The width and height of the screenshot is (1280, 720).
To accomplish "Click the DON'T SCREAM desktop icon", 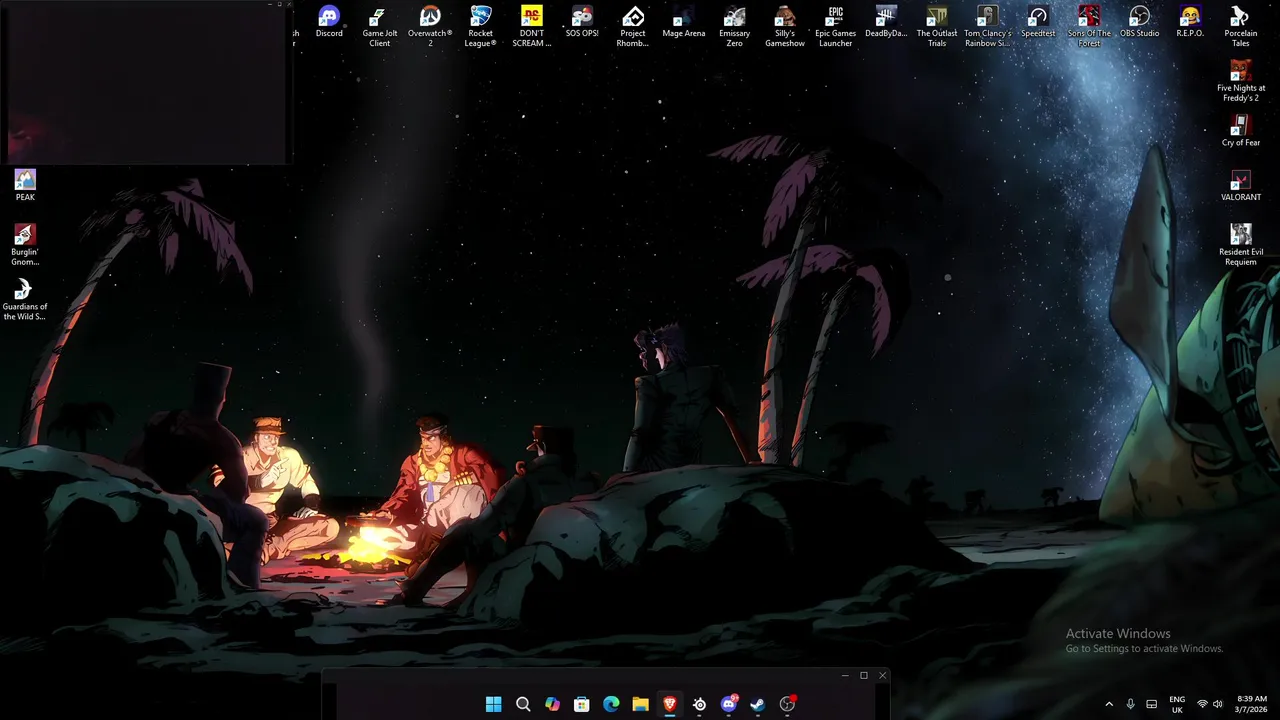I will click(532, 26).
